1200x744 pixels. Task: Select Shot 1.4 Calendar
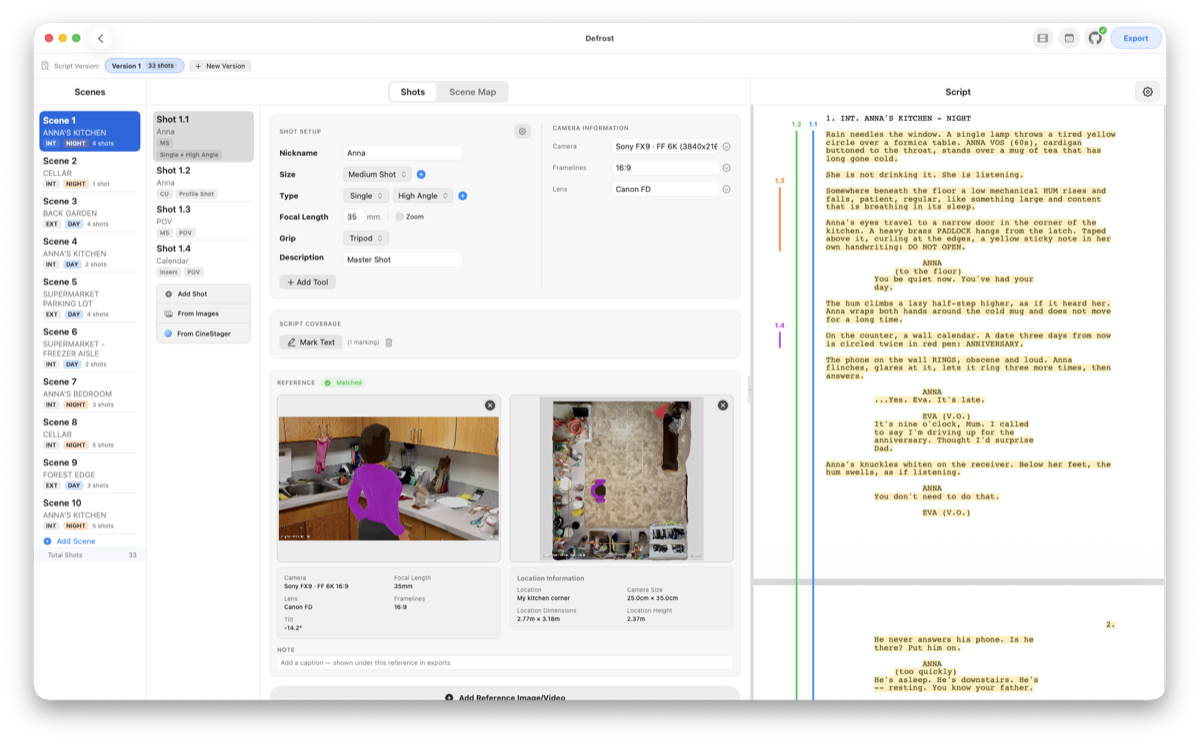(204, 260)
